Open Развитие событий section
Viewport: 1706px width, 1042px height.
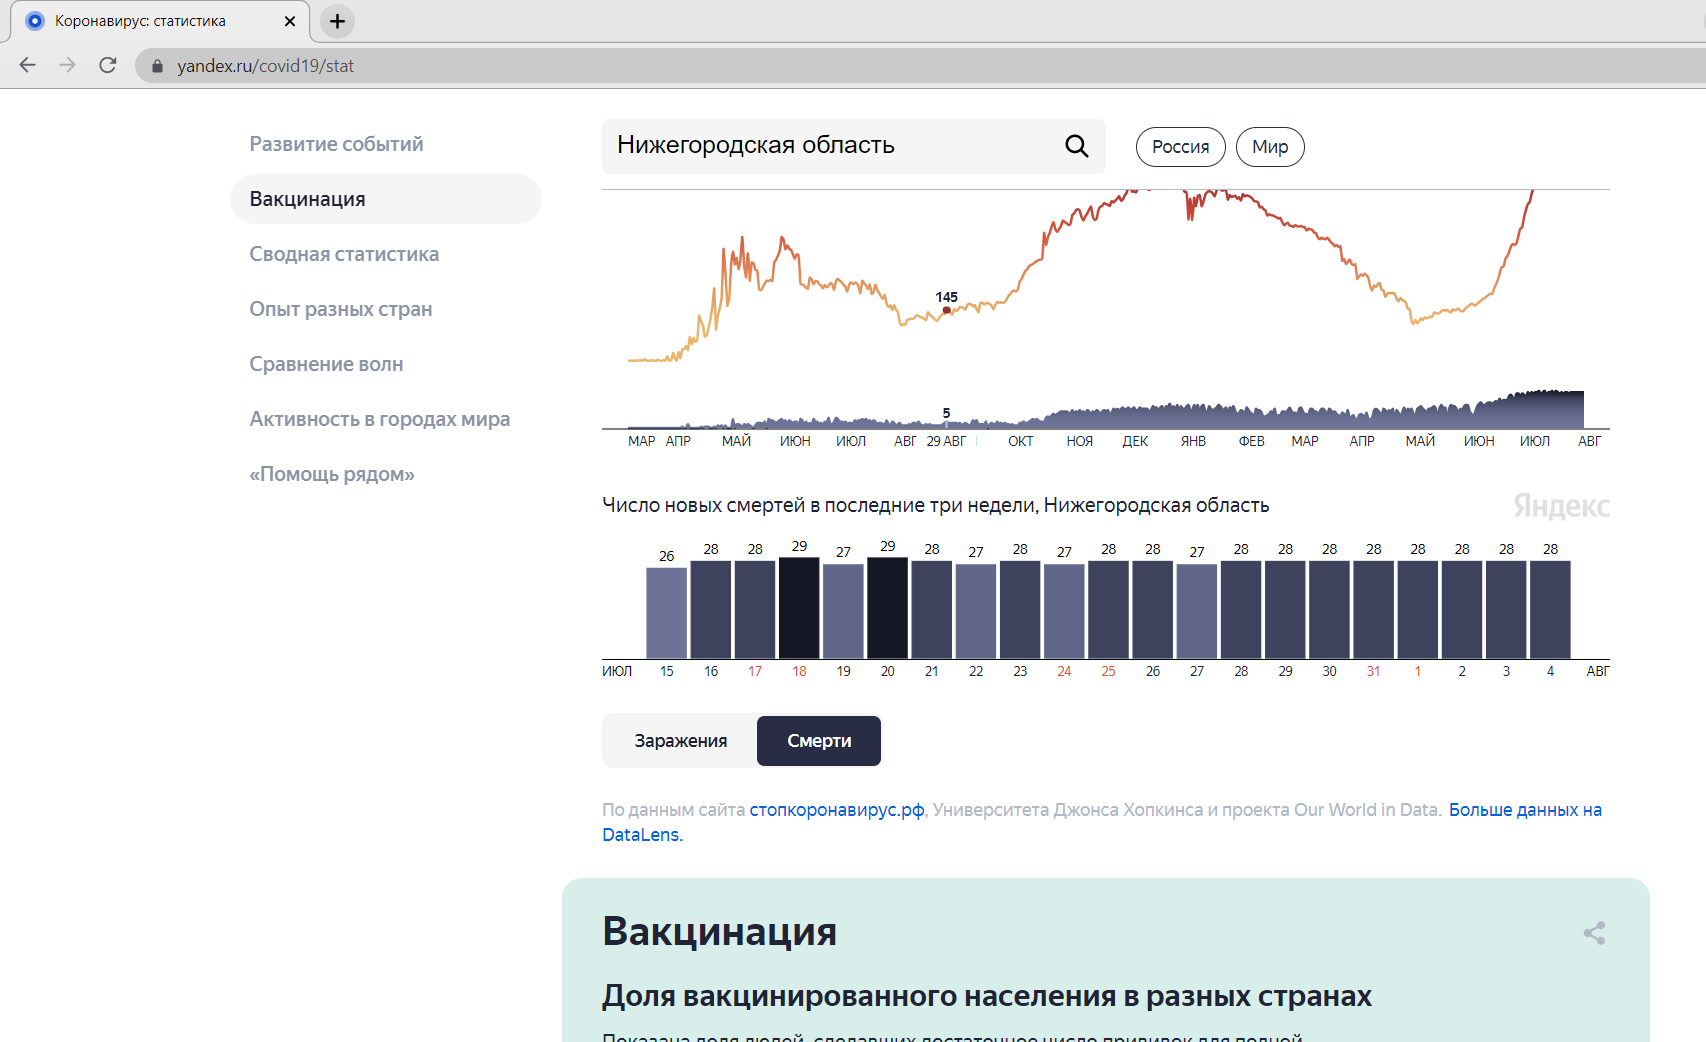click(336, 144)
